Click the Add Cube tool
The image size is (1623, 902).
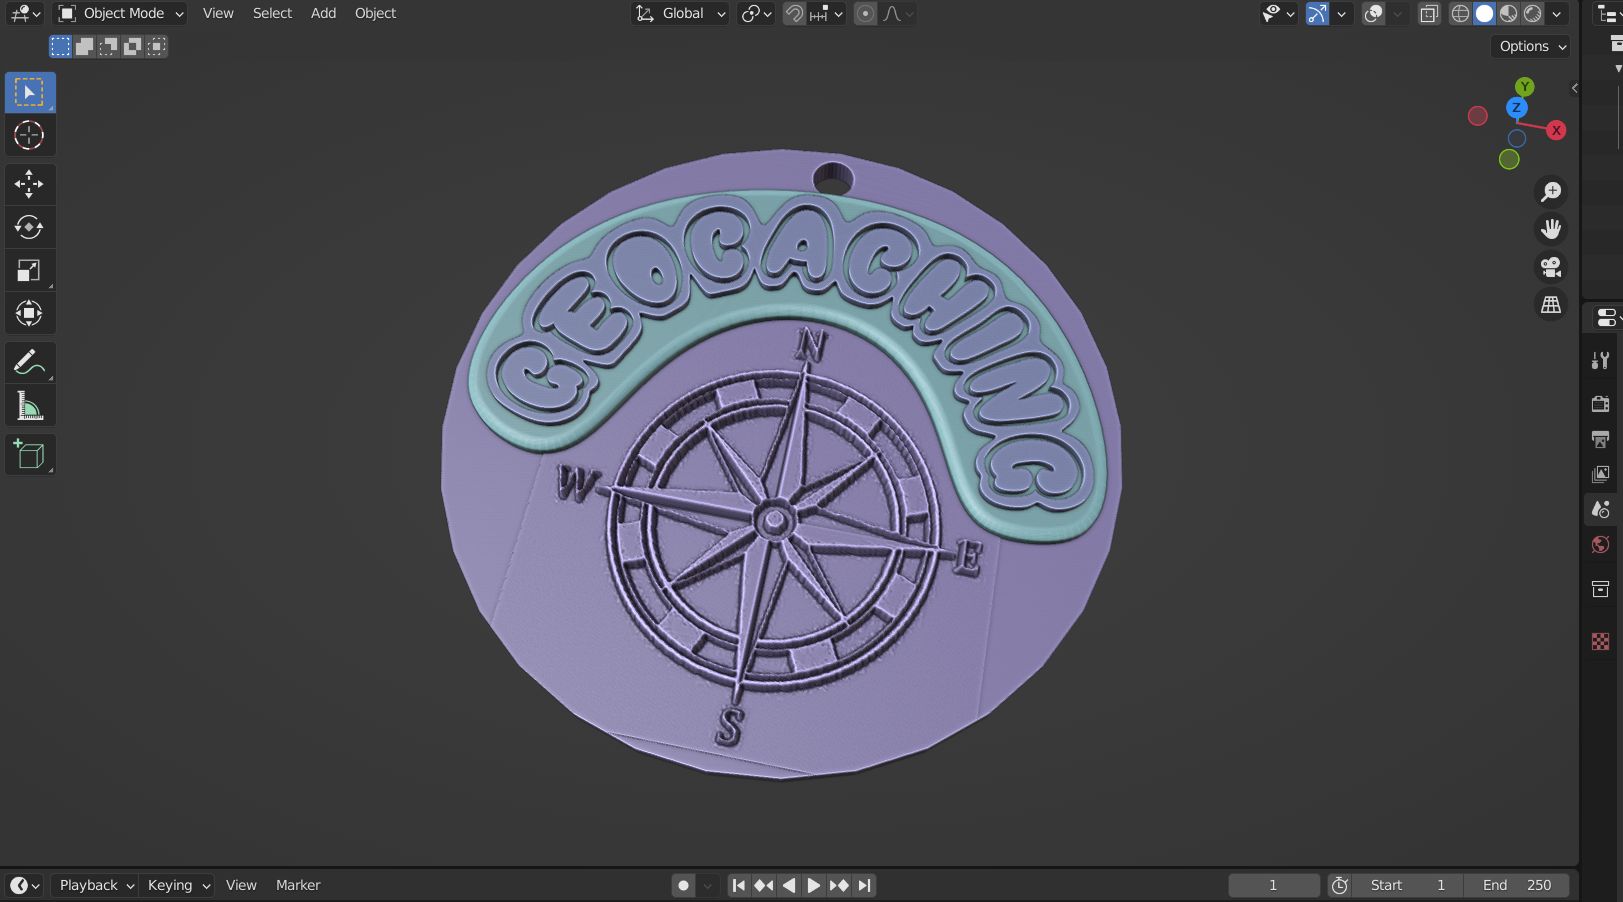[30, 454]
